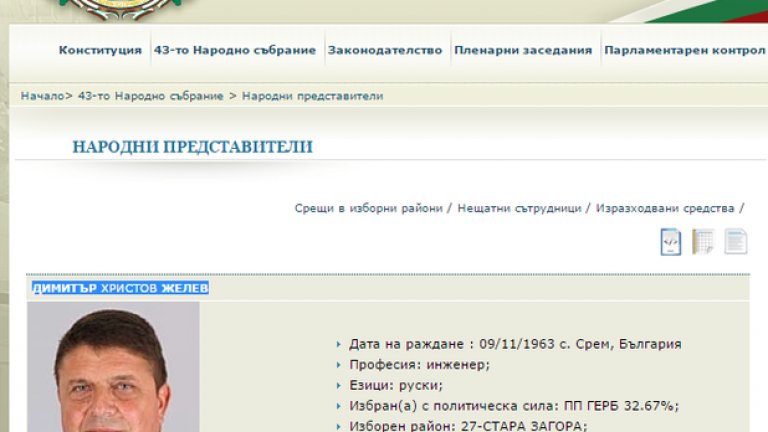Image resolution: width=768 pixels, height=432 pixels.
Task: Click the deputy's portrait photo
Action: [113, 370]
